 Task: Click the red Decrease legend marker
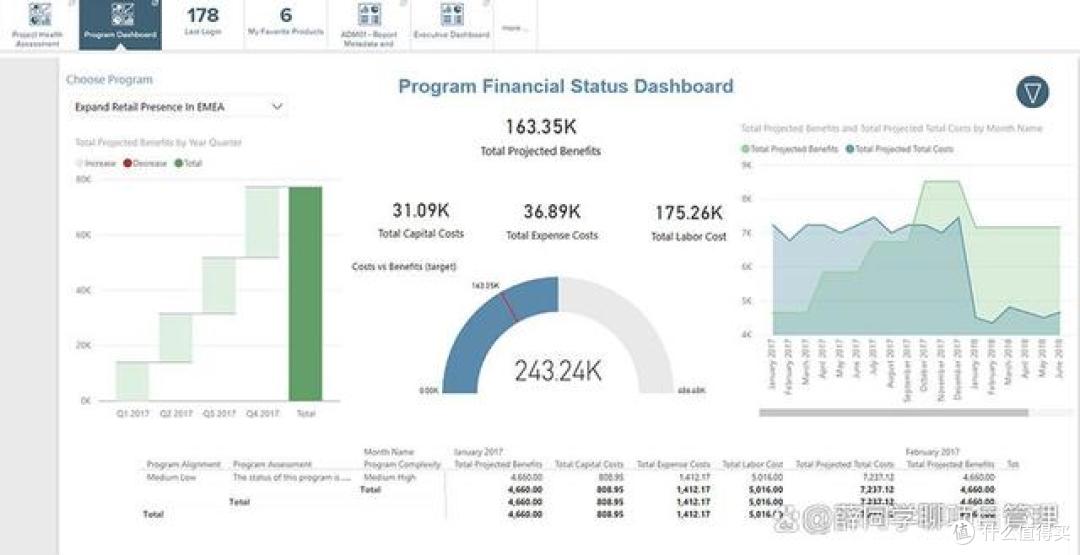[127, 163]
